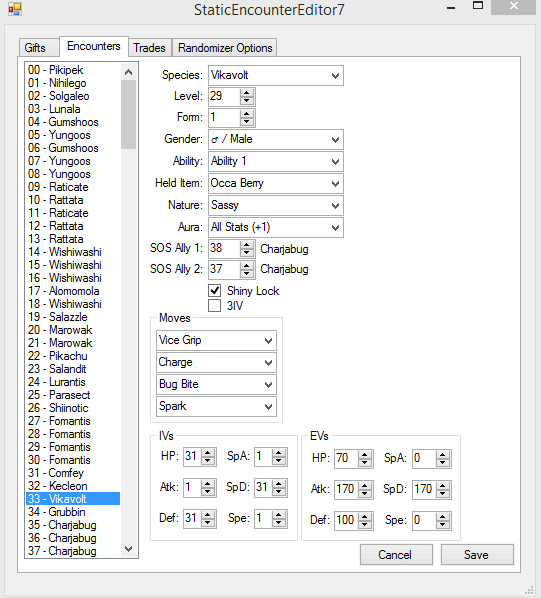
Task: Raise HP IV using up arrow
Action: (208, 453)
